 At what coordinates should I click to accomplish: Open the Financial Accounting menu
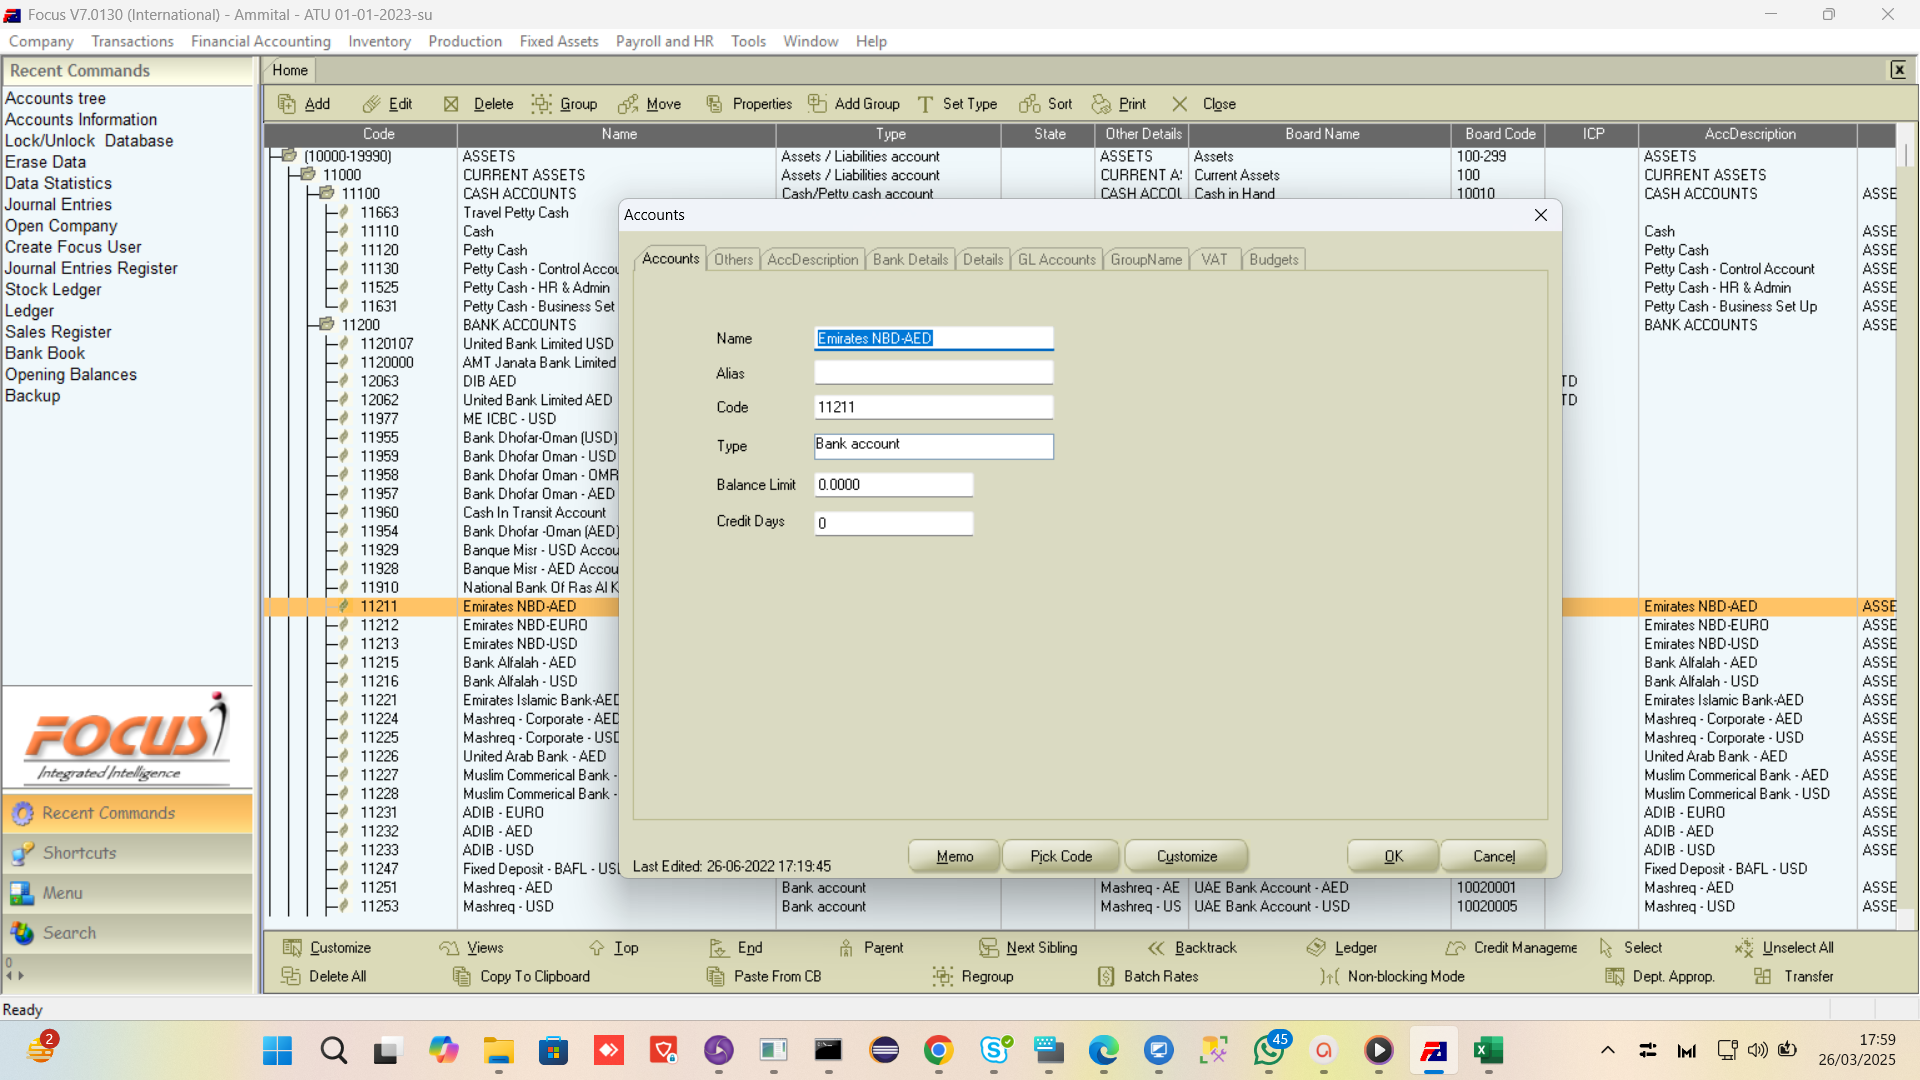pyautogui.click(x=260, y=41)
